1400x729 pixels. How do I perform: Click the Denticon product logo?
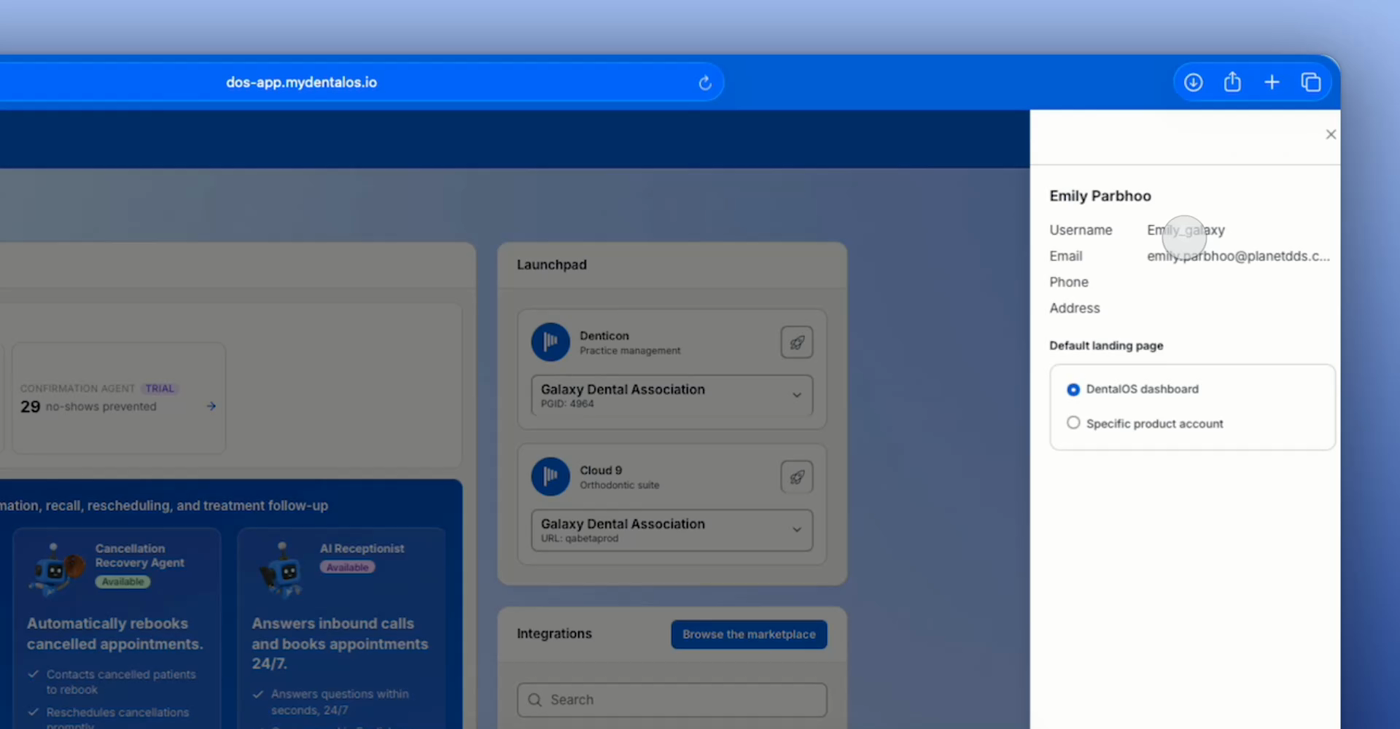pyautogui.click(x=550, y=342)
